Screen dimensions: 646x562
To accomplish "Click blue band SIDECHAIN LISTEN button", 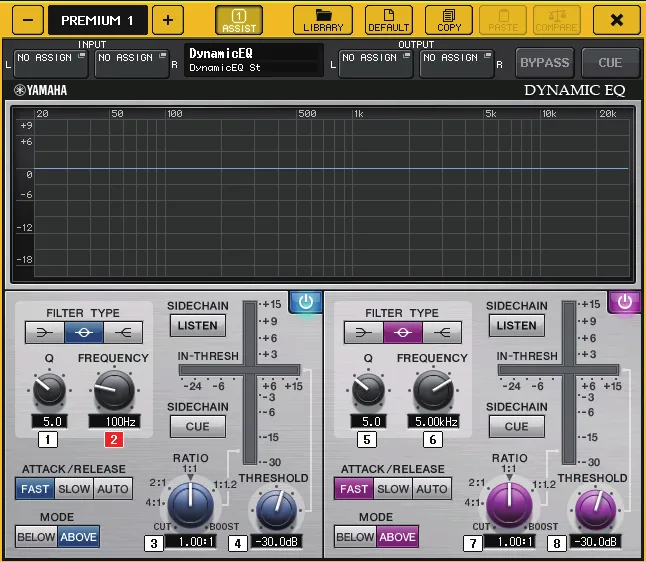I will [198, 325].
